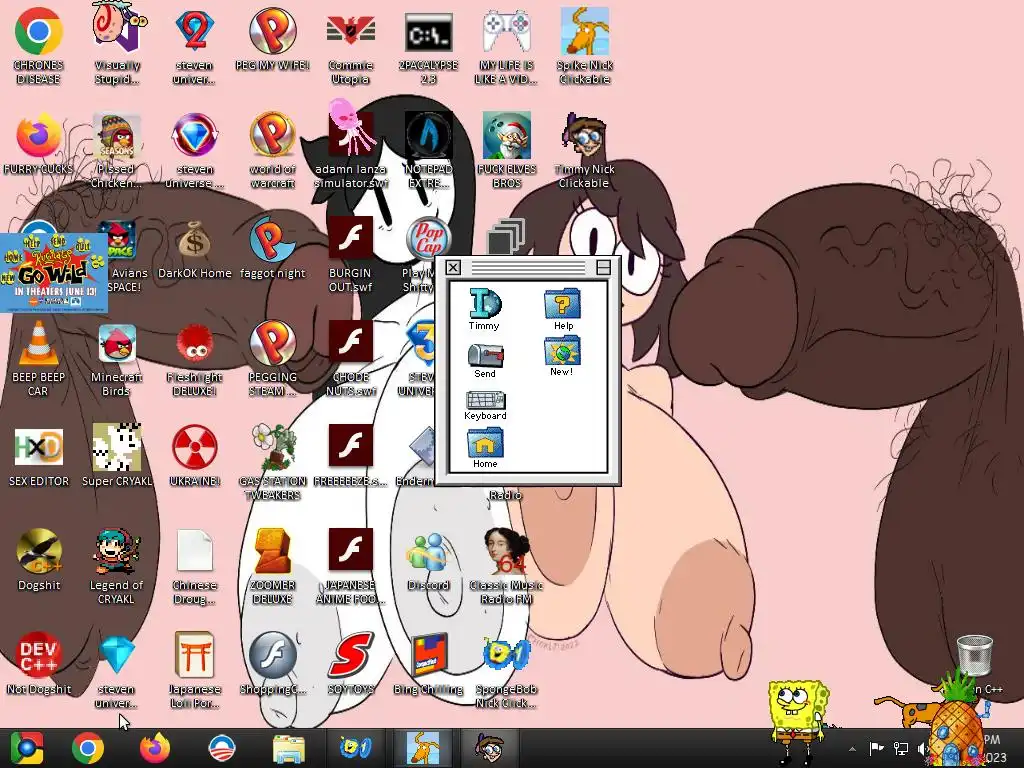Viewport: 1024px width, 768px height.
Task: Open the Home folder icon
Action: pos(485,449)
